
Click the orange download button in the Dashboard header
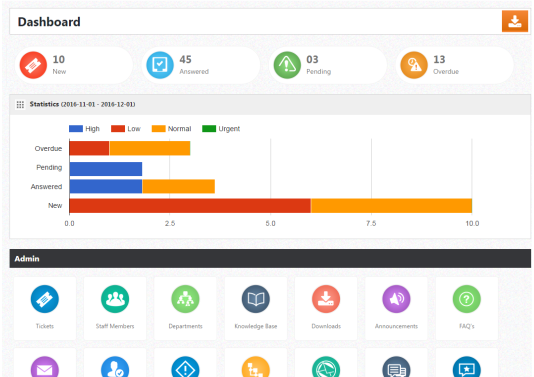coord(515,21)
